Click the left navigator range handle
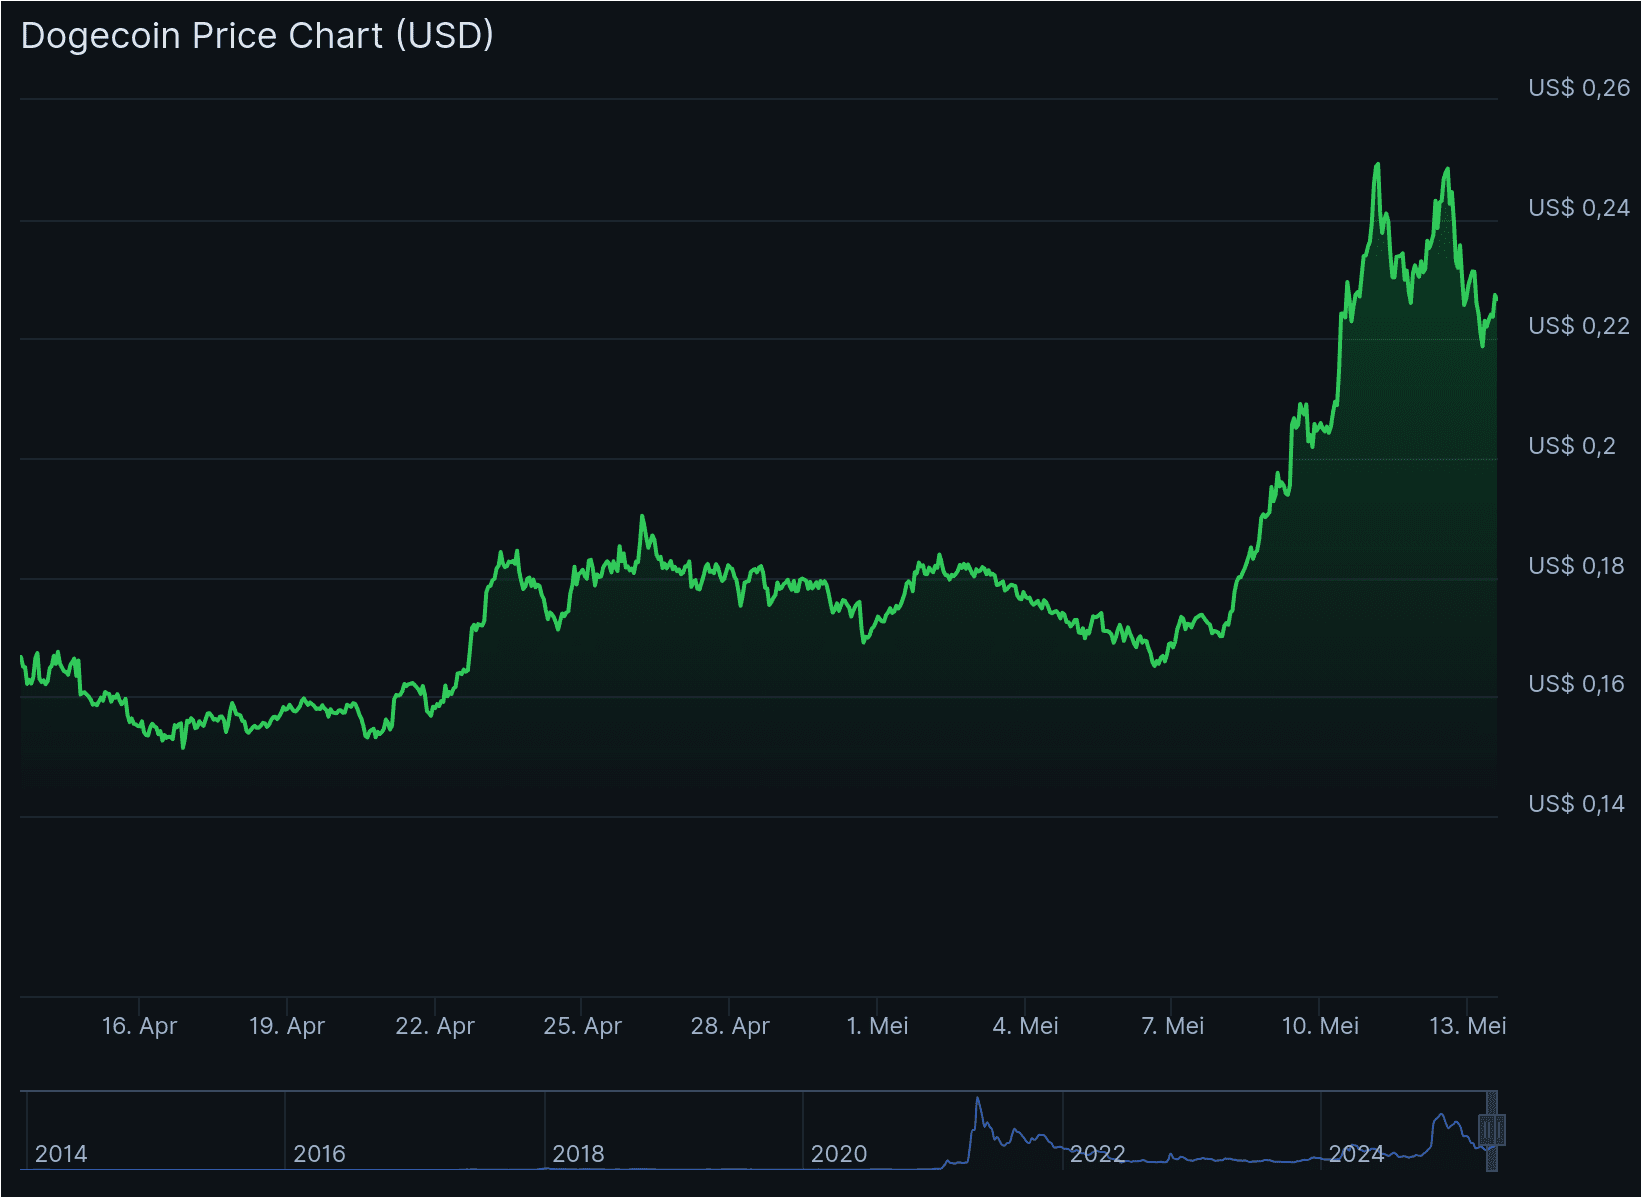 (x=1487, y=1130)
